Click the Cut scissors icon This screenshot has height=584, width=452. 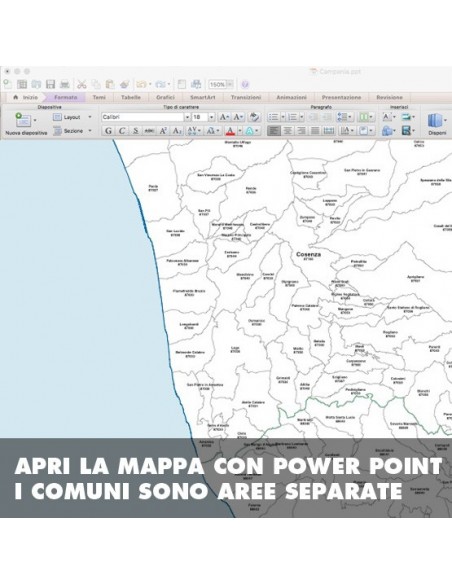pos(82,85)
